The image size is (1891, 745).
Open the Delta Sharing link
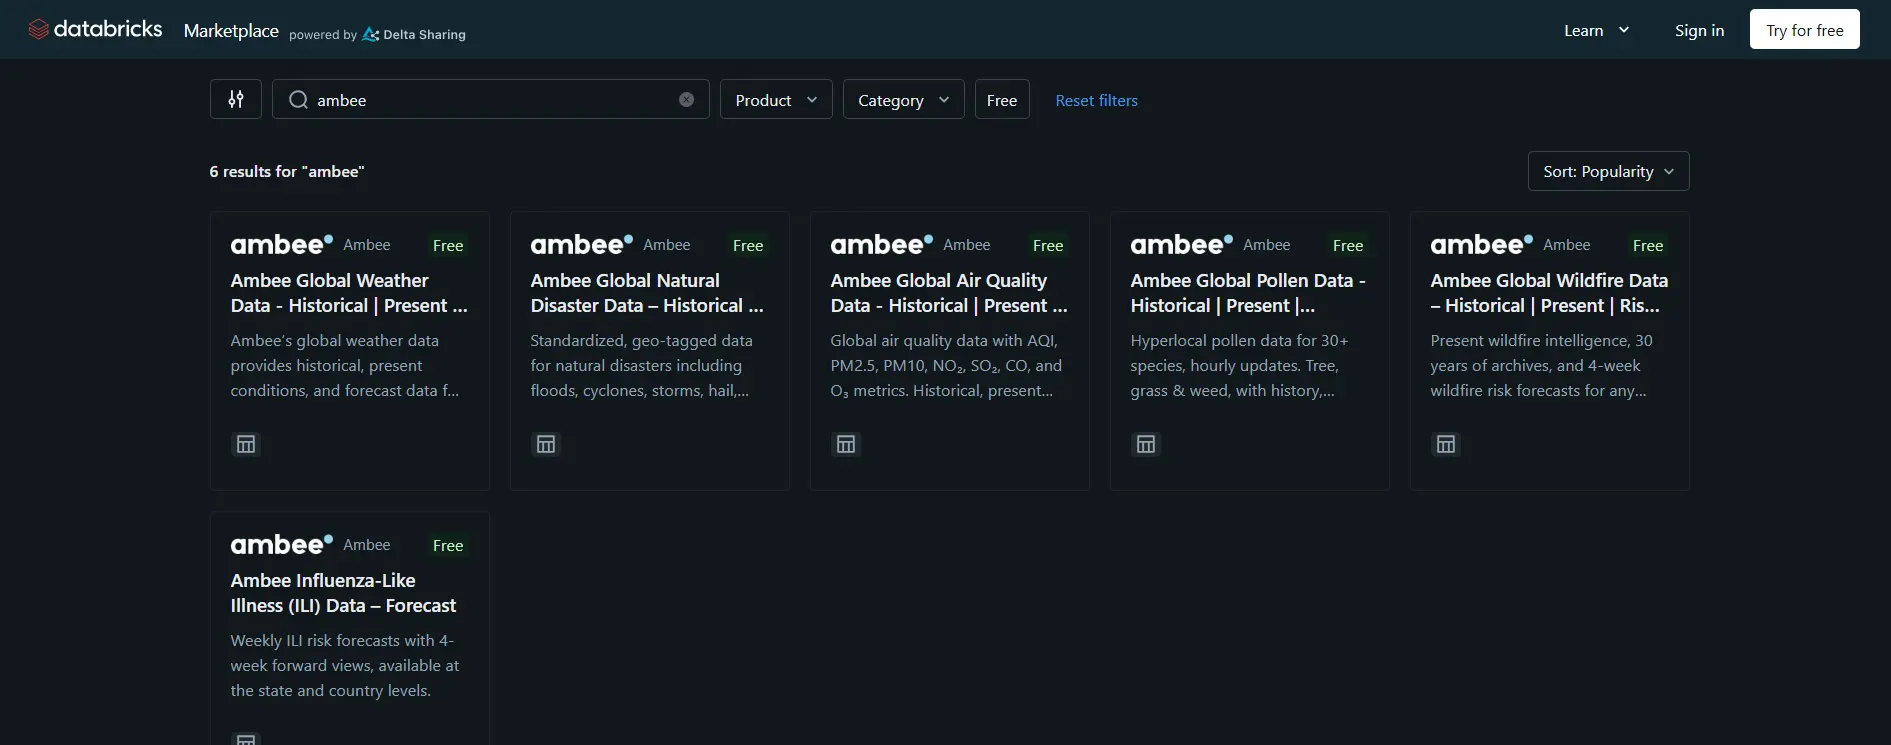[414, 34]
